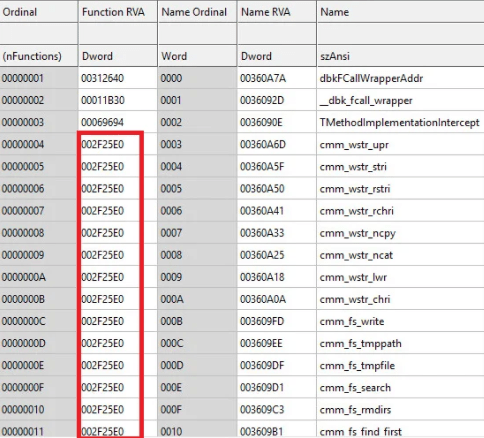Image resolution: width=484 pixels, height=438 pixels.
Task: Select Name RVA value 00360A7A
Action: point(277,78)
